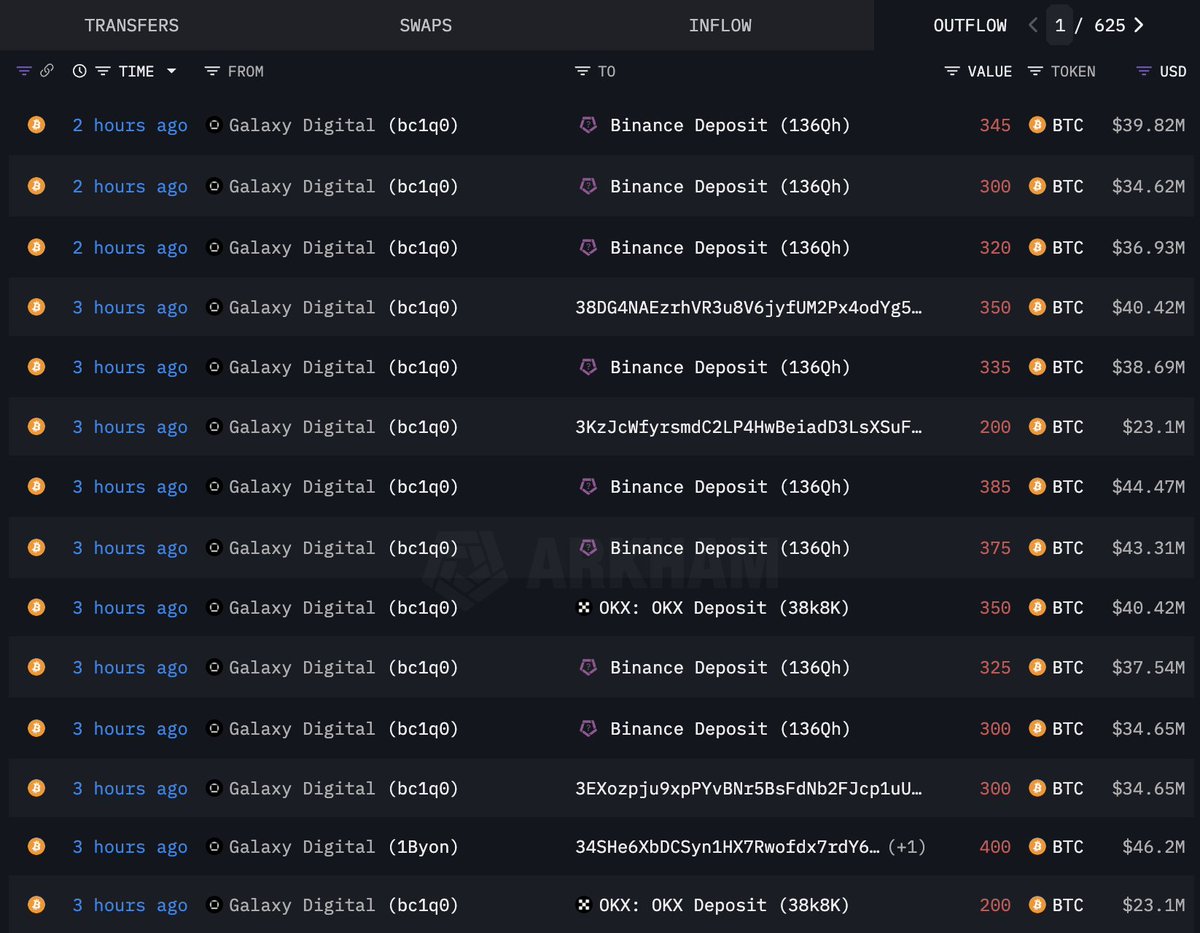Open recipient address 3KzJcWfyrsmdC2LP4HwBeiadD3LsXSuF…

748,427
